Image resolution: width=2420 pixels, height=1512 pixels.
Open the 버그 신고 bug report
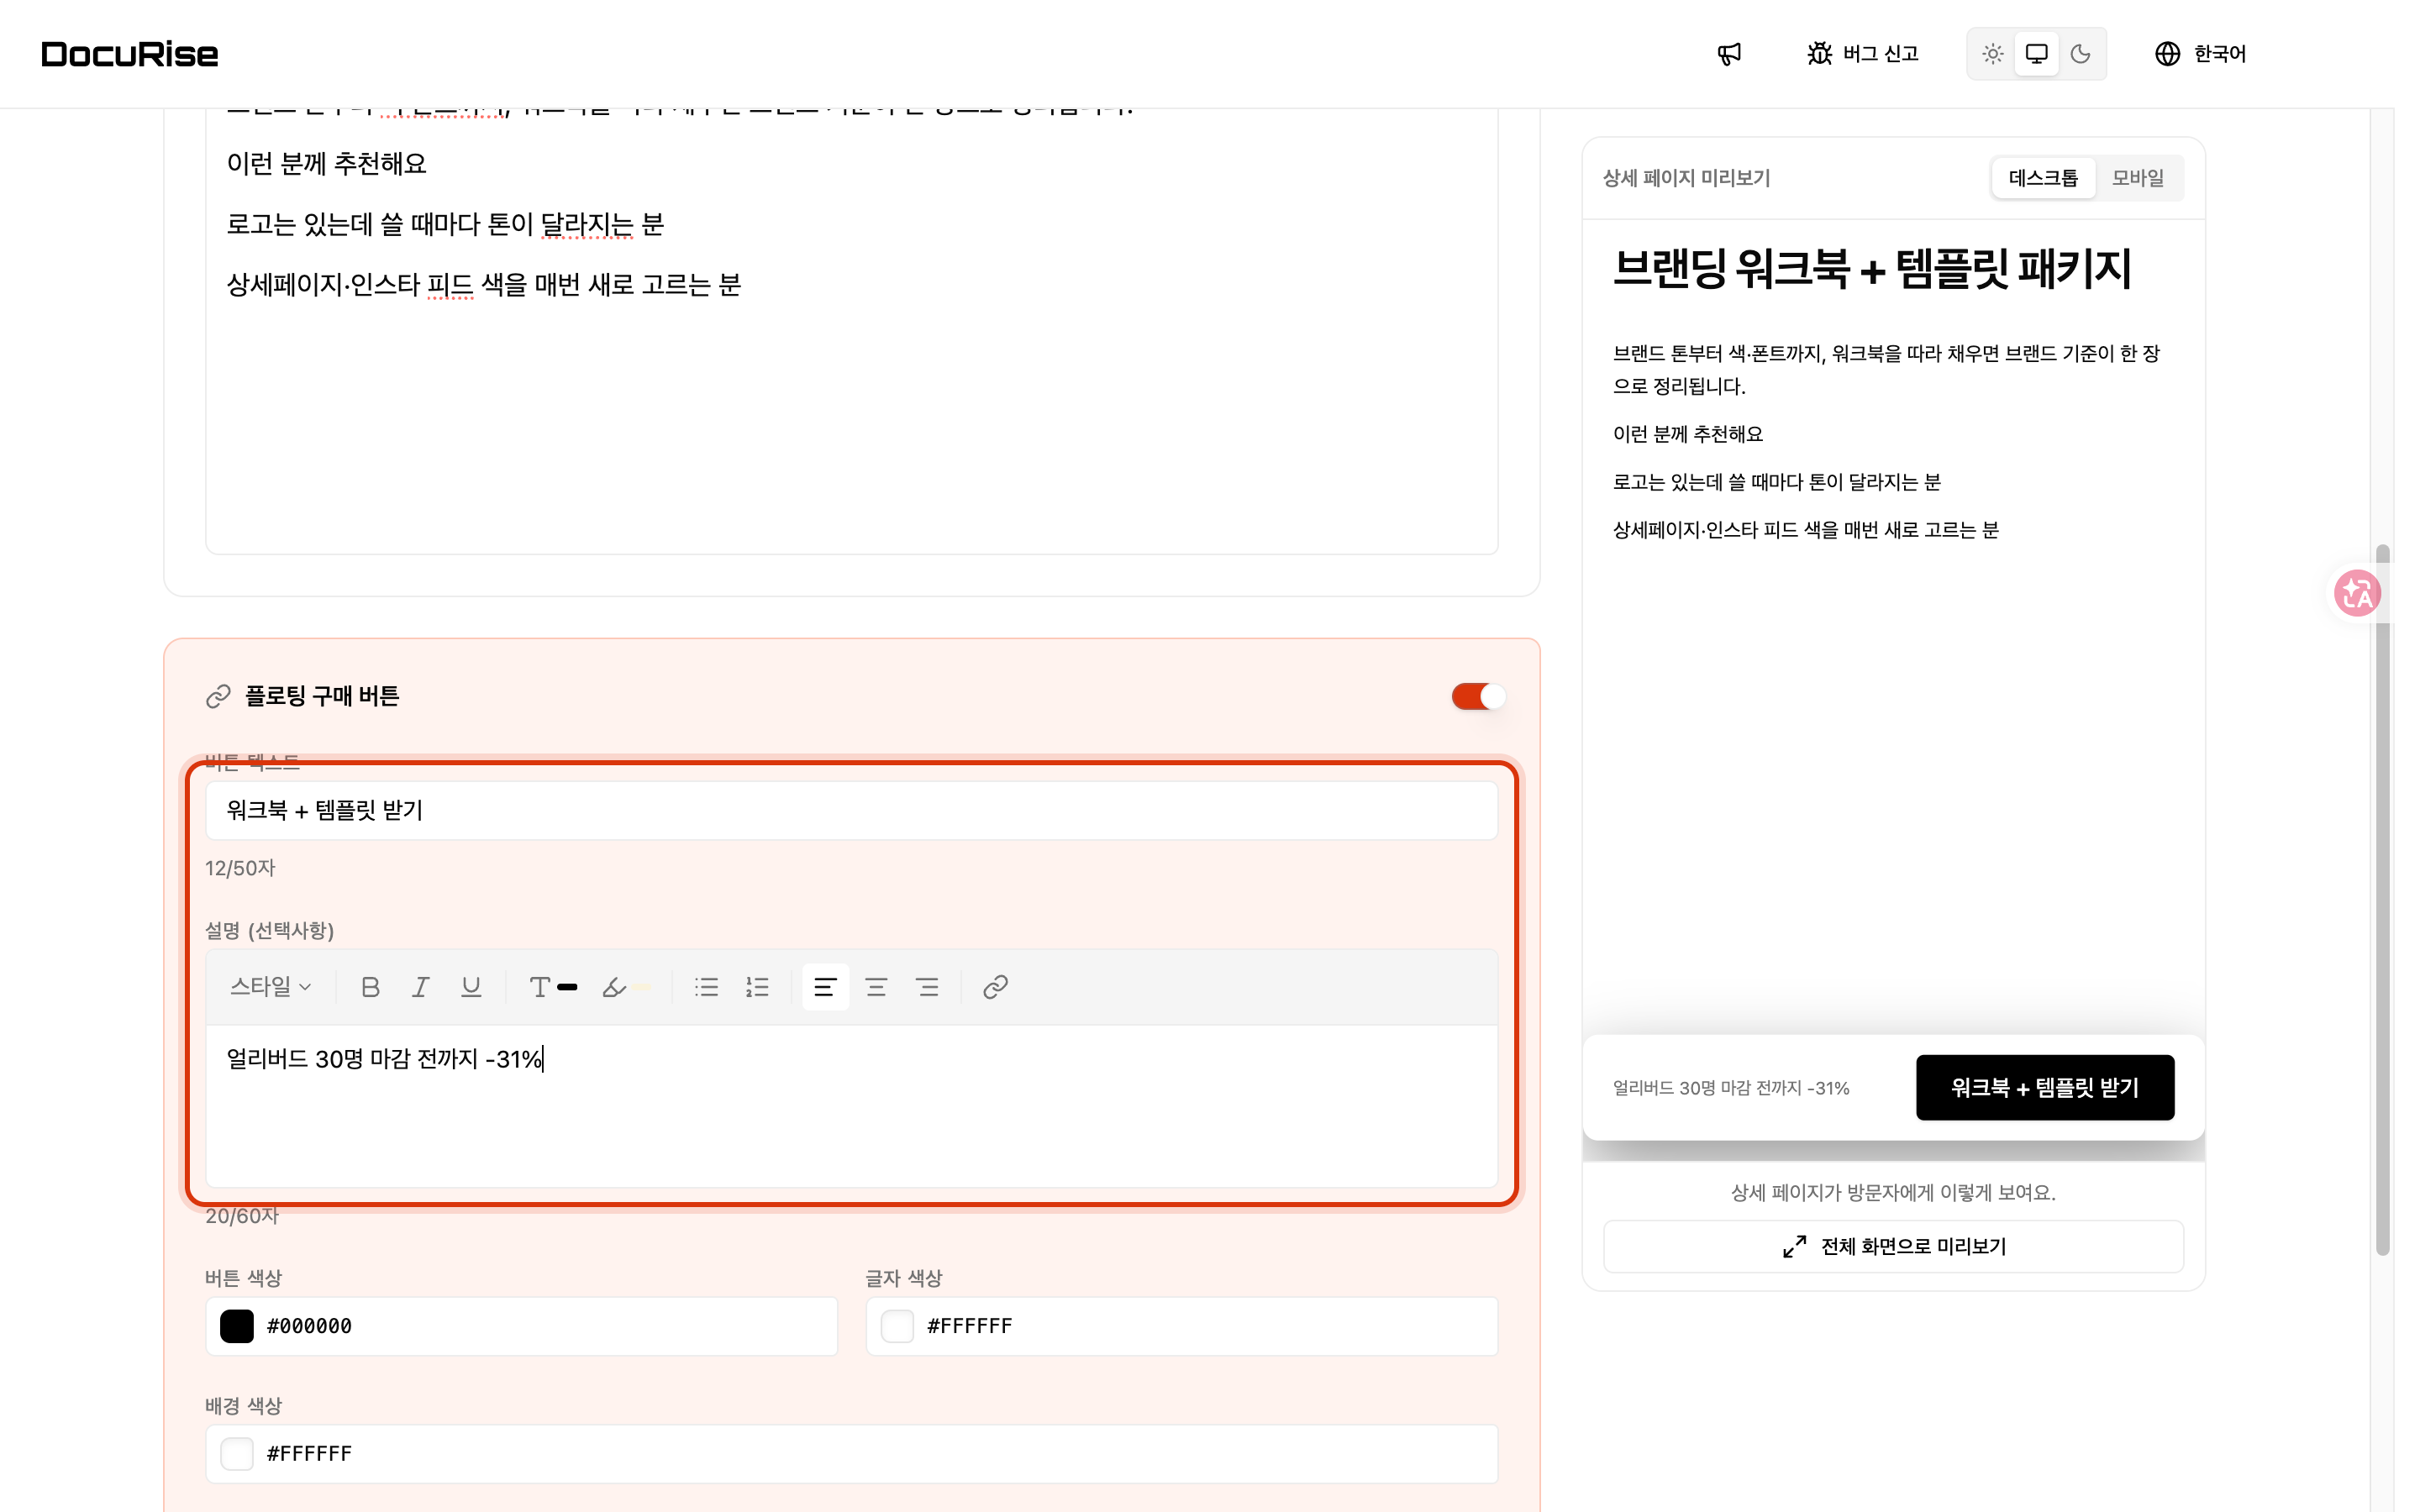pos(1862,54)
